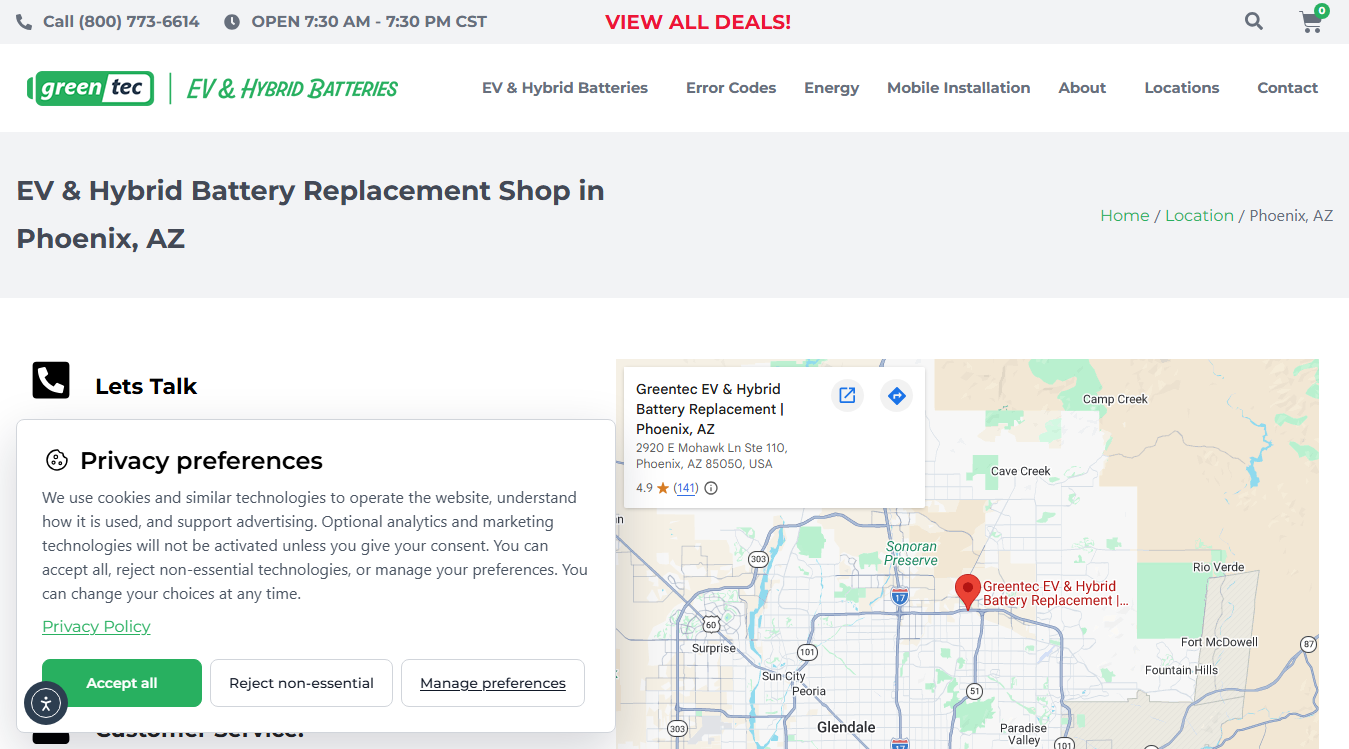Click Fountain Hills on the map
Screen dimensions: 1349x749
click(x=1181, y=670)
